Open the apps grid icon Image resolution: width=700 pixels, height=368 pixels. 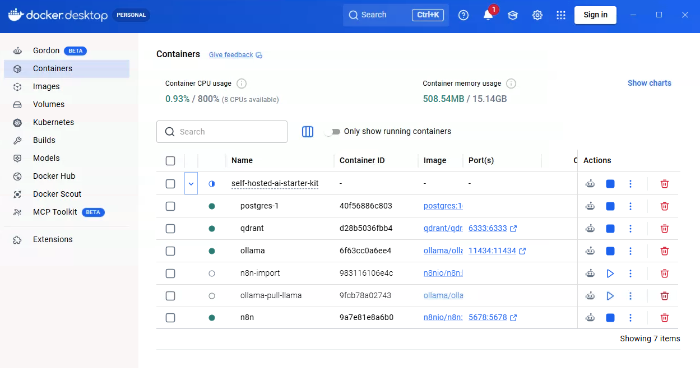pos(561,15)
